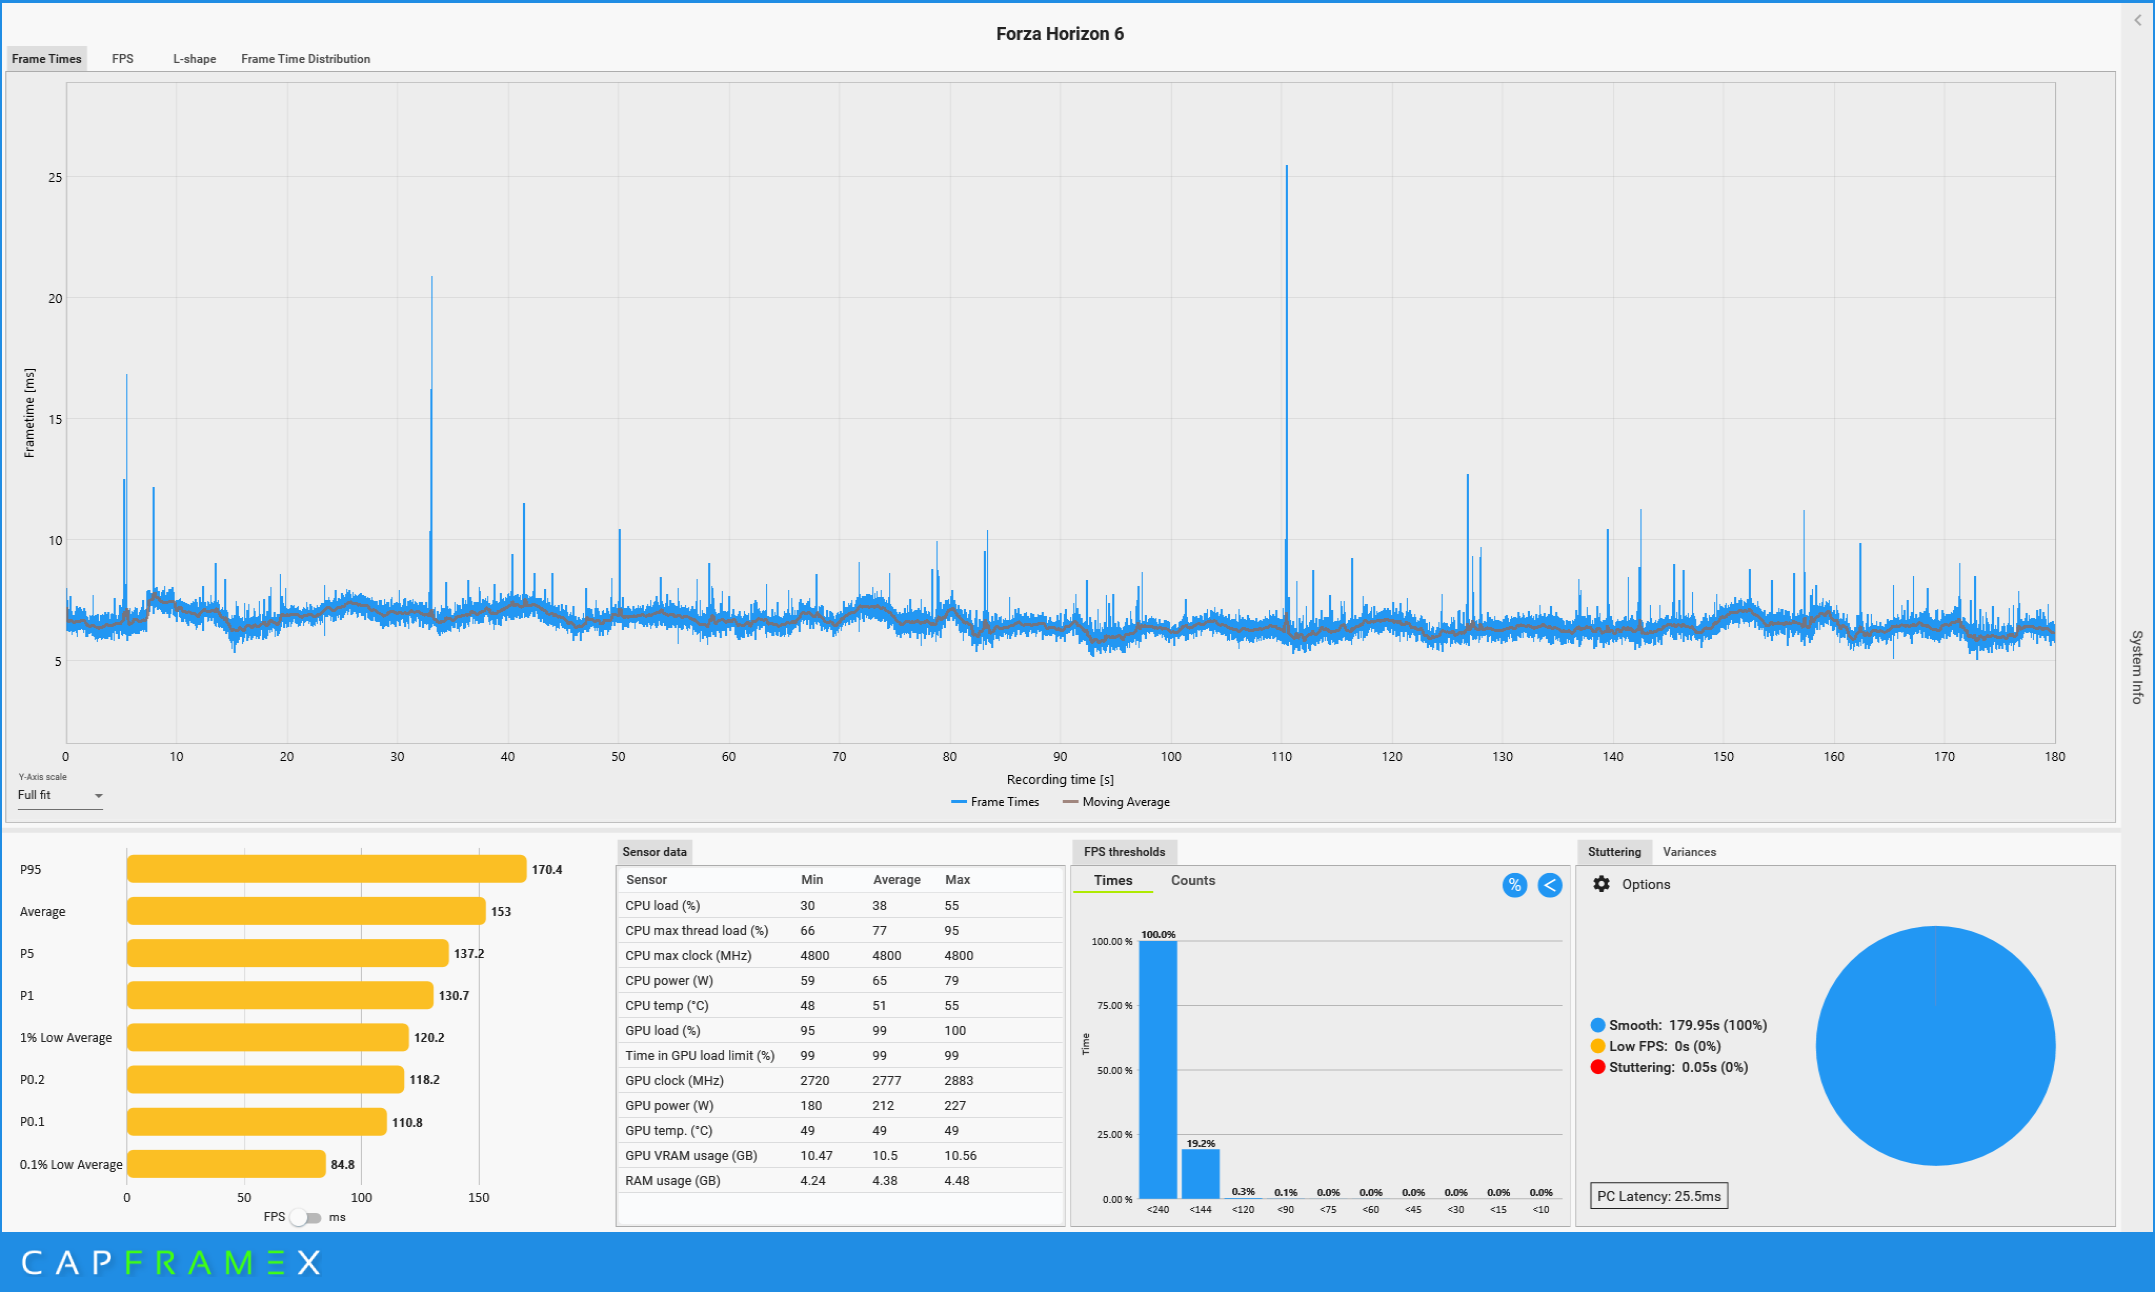
Task: Click the Max column header
Action: 958,880
